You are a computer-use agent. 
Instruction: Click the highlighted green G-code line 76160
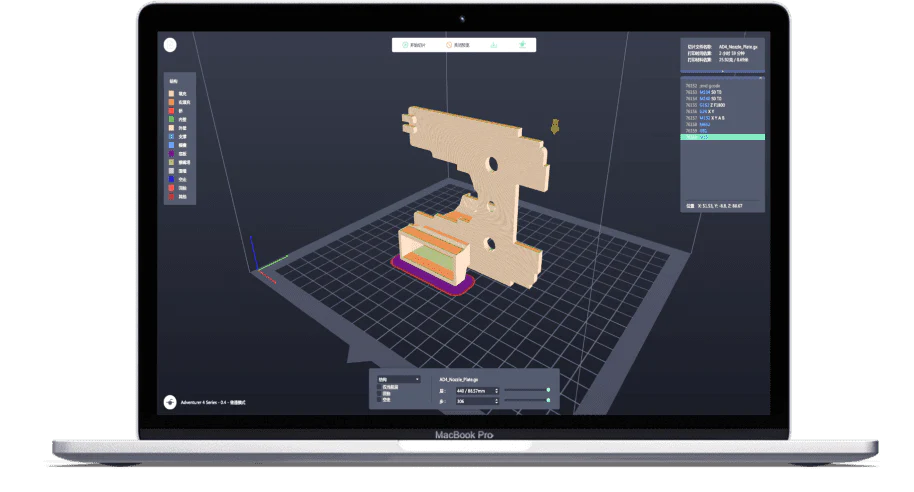click(723, 137)
